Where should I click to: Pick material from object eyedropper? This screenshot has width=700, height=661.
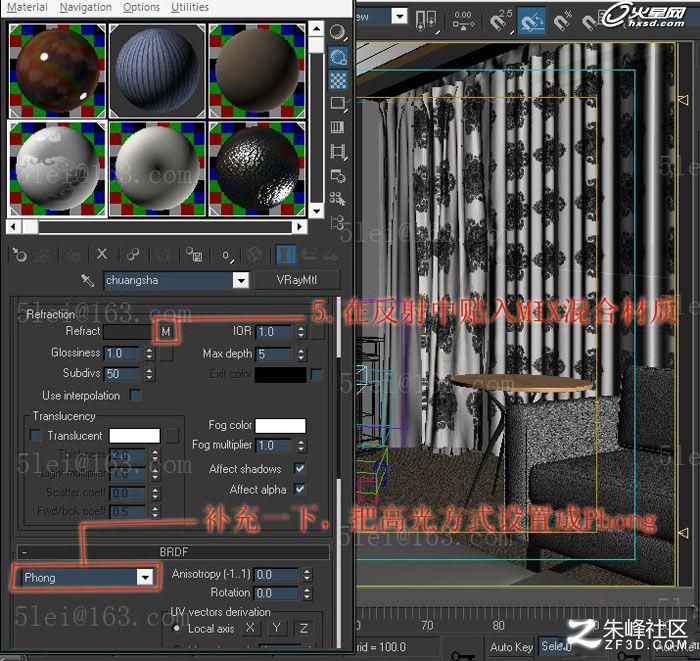pos(88,280)
